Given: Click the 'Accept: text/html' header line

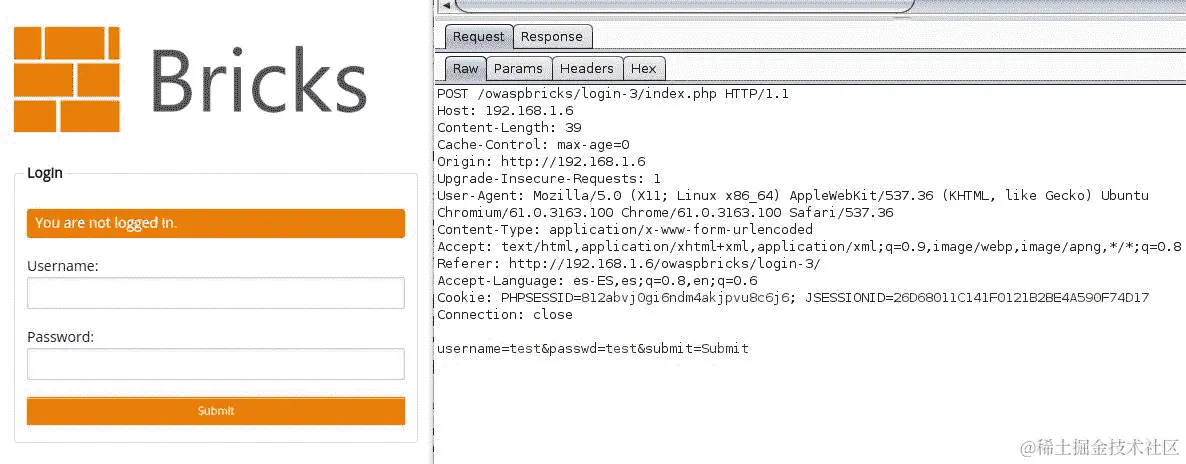Looking at the screenshot, I should pos(809,246).
